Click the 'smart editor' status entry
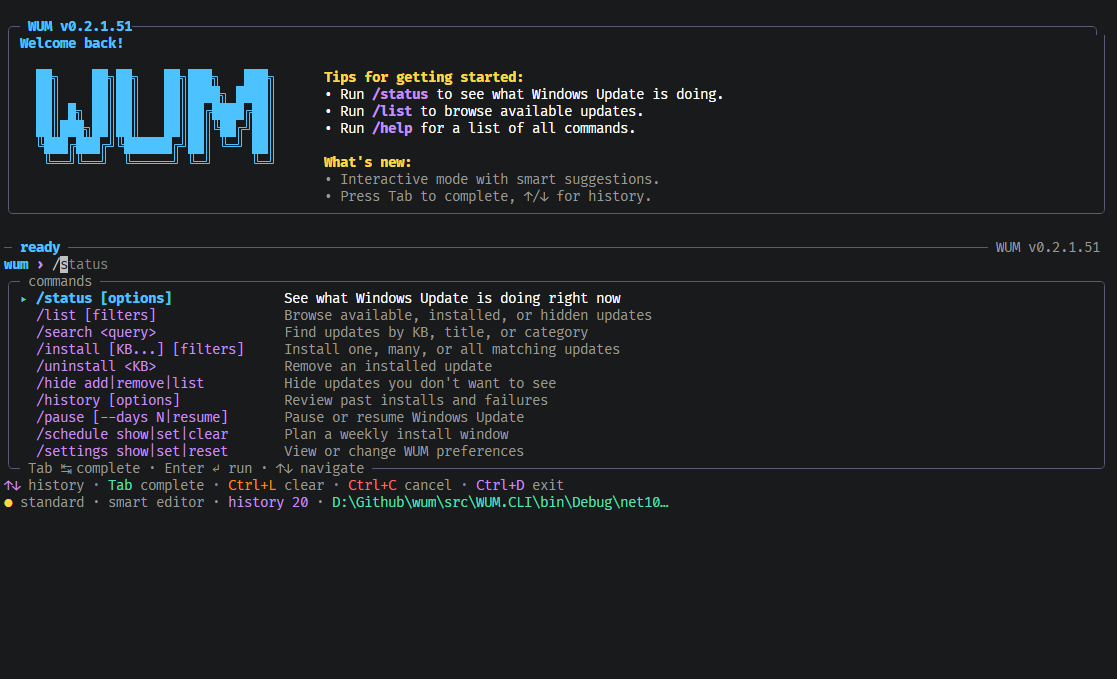1117x679 pixels. (156, 502)
